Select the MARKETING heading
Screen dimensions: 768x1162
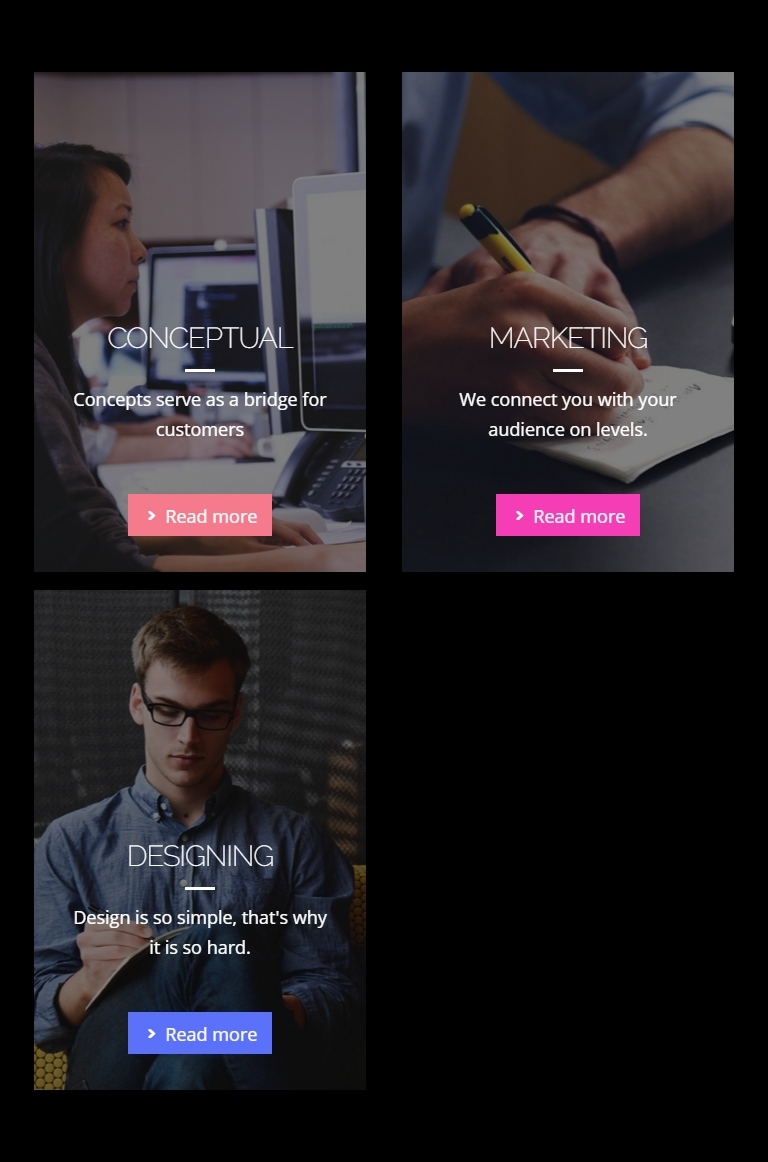click(x=568, y=338)
